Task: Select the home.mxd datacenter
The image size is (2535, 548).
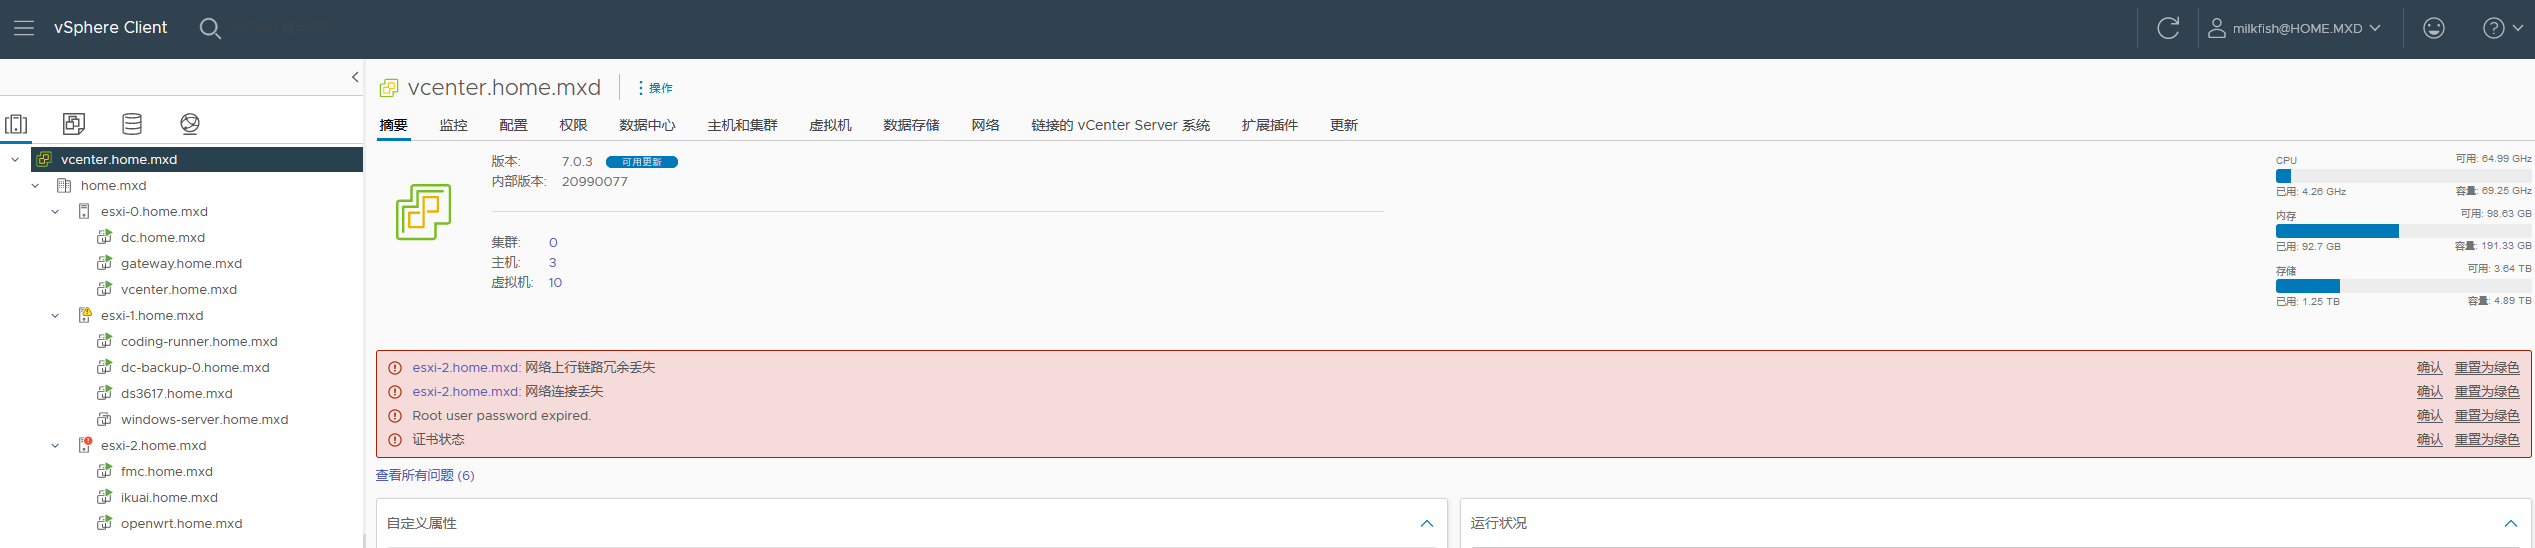Action: point(113,185)
